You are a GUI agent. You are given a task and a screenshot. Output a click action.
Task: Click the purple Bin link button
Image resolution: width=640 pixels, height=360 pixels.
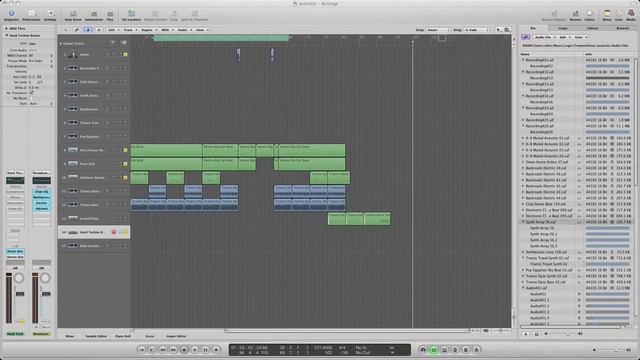[x=525, y=37]
